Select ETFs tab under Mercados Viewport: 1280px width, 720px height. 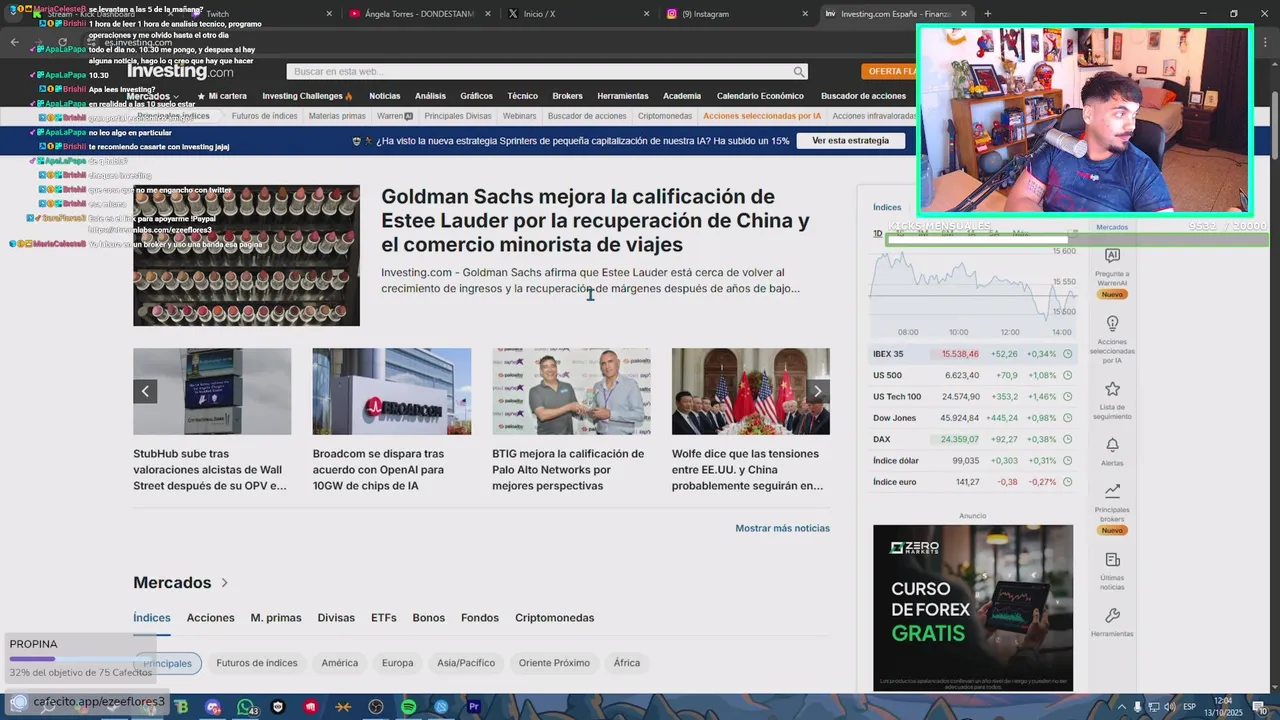pyautogui.click(x=384, y=618)
